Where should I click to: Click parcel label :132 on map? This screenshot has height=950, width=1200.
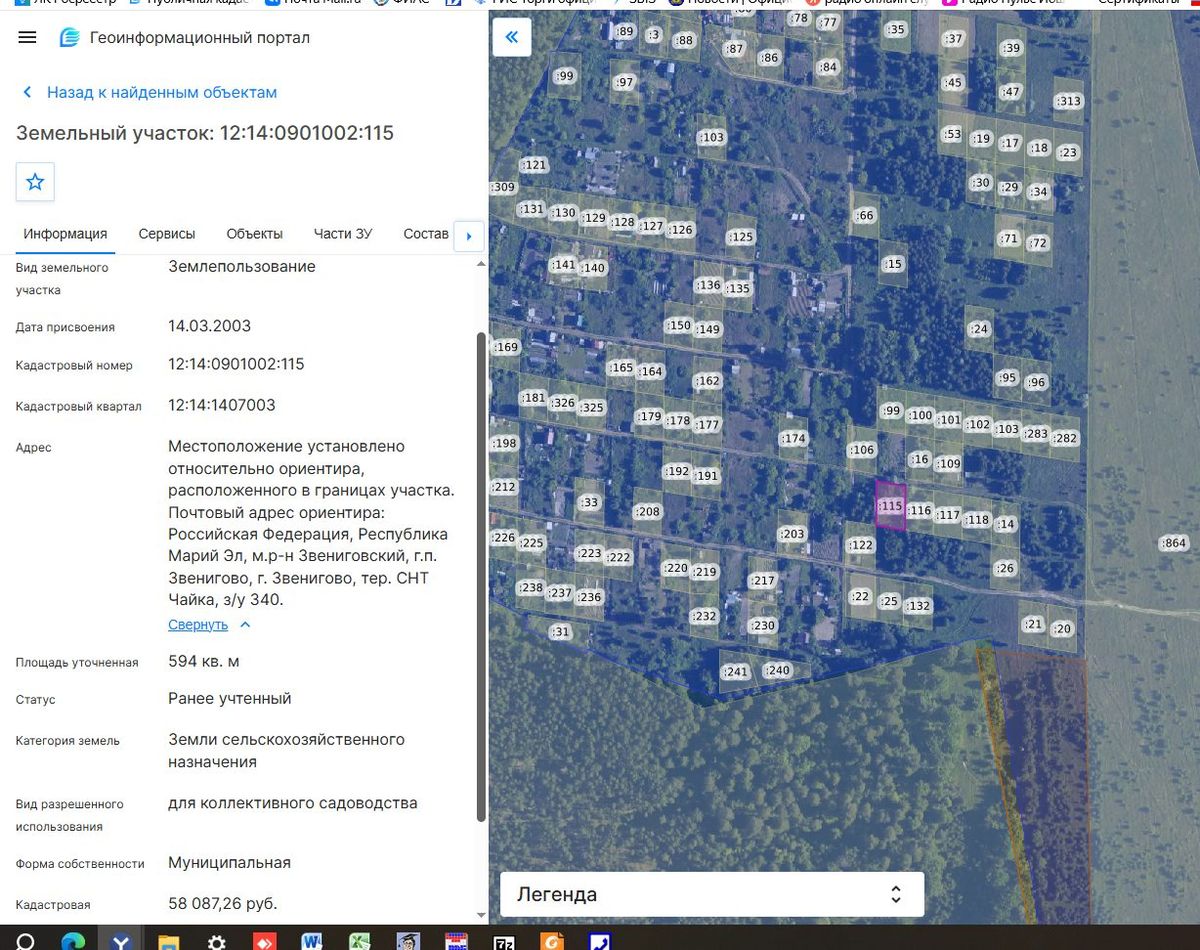[x=917, y=606]
